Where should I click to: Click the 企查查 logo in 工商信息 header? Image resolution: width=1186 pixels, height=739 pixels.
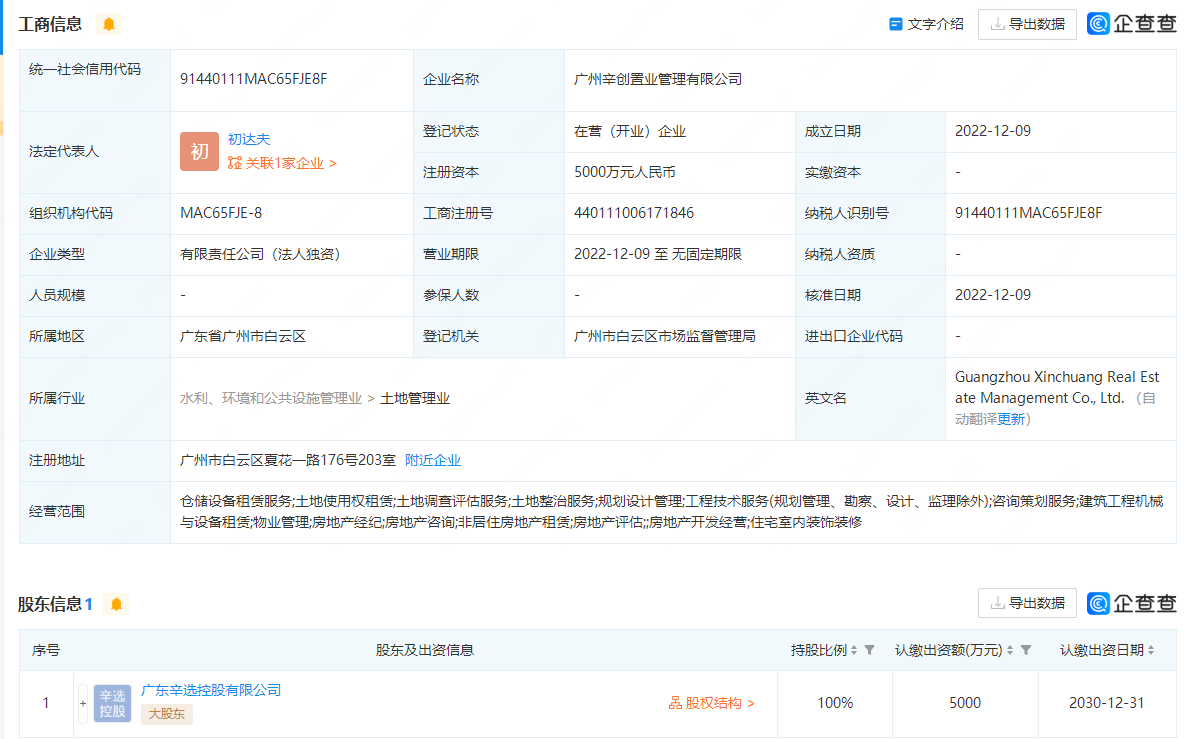click(1132, 24)
